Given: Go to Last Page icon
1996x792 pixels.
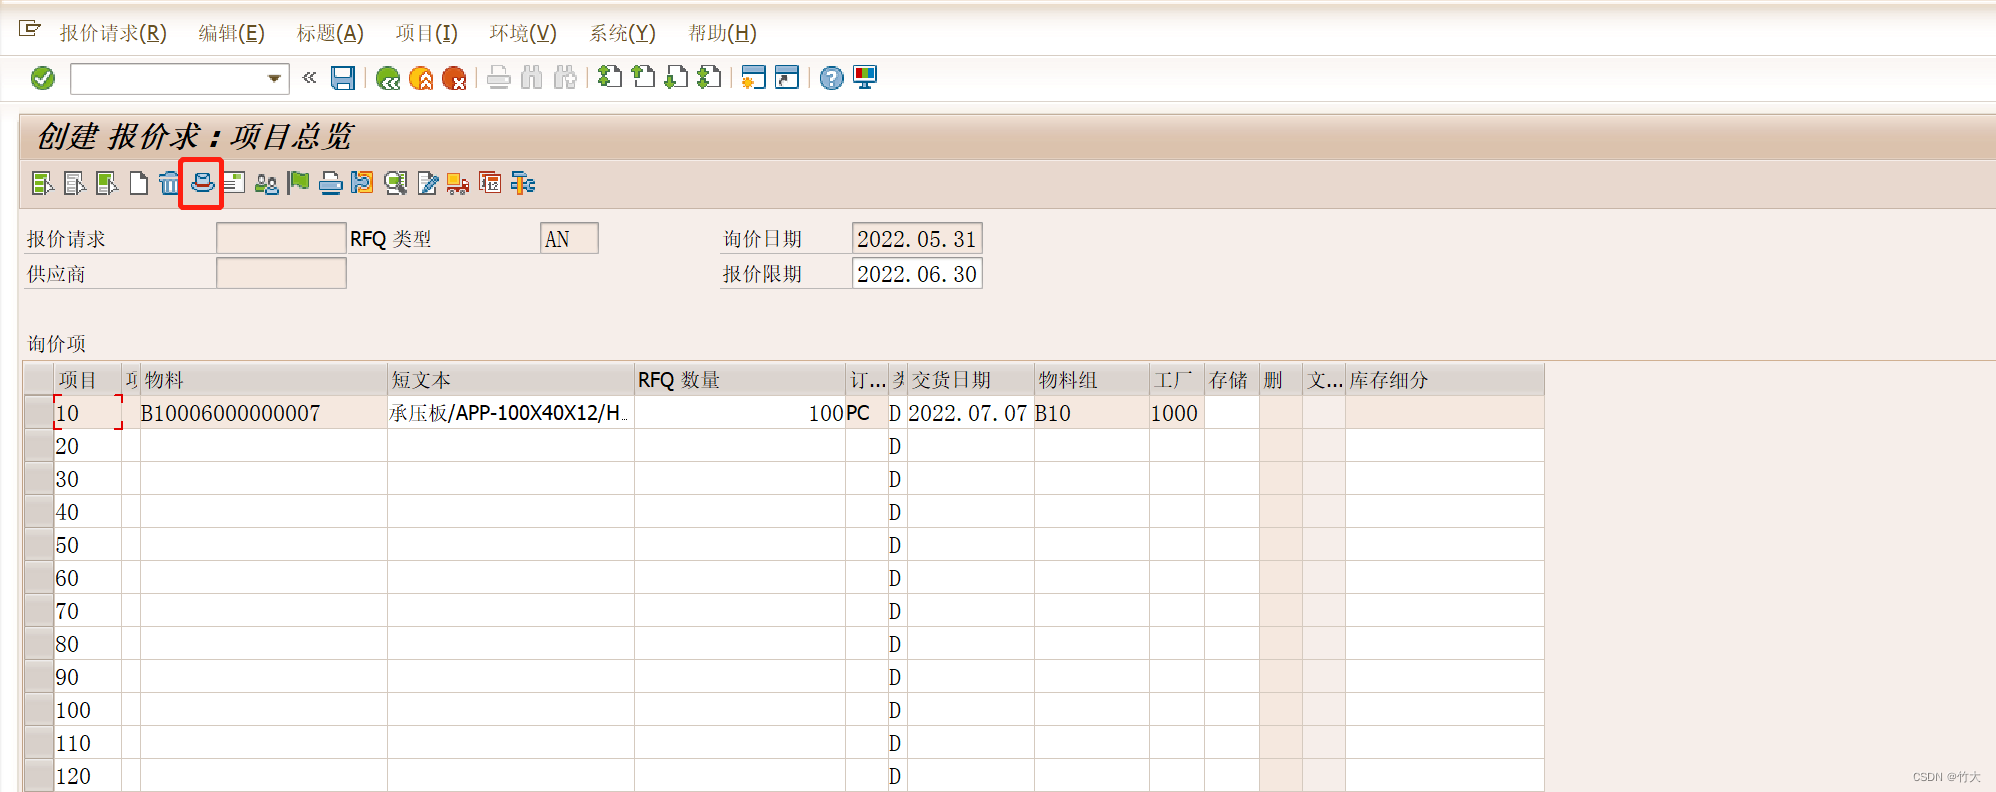Looking at the screenshot, I should coord(709,77).
